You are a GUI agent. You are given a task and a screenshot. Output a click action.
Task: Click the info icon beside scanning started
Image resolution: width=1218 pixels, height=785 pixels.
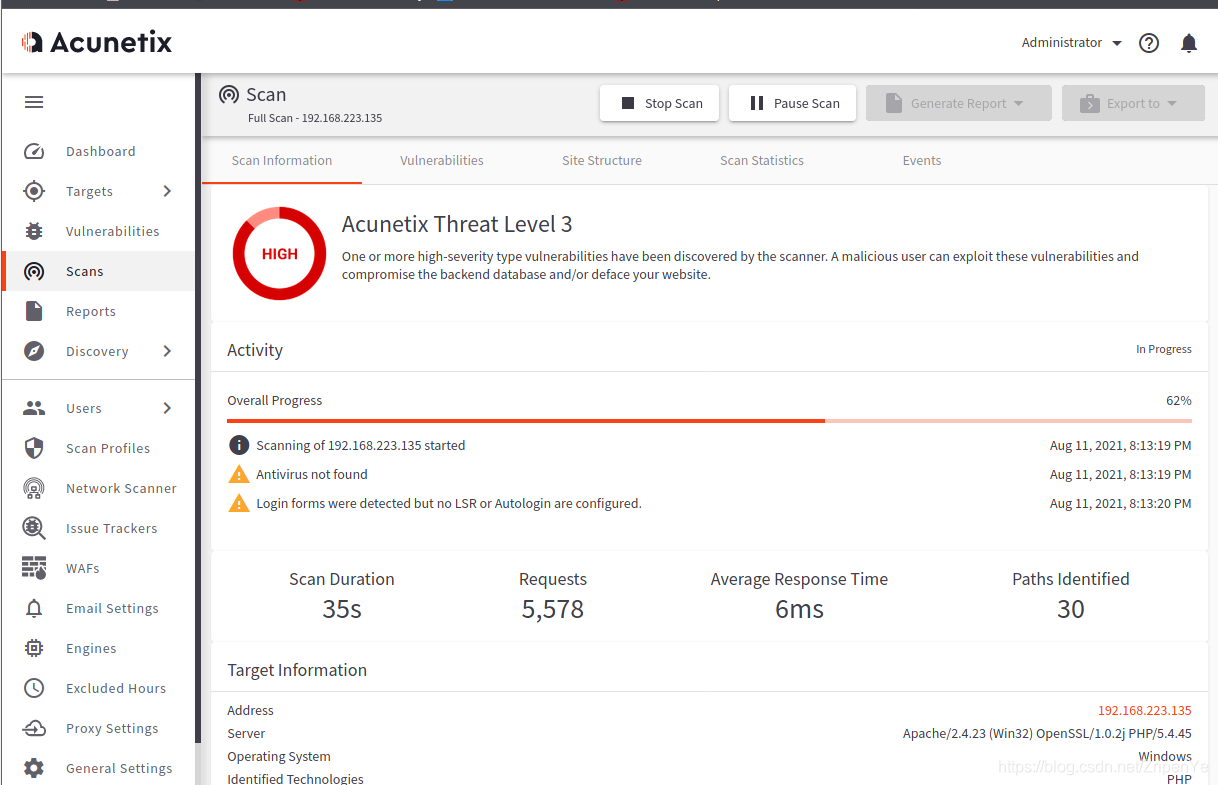(x=239, y=445)
